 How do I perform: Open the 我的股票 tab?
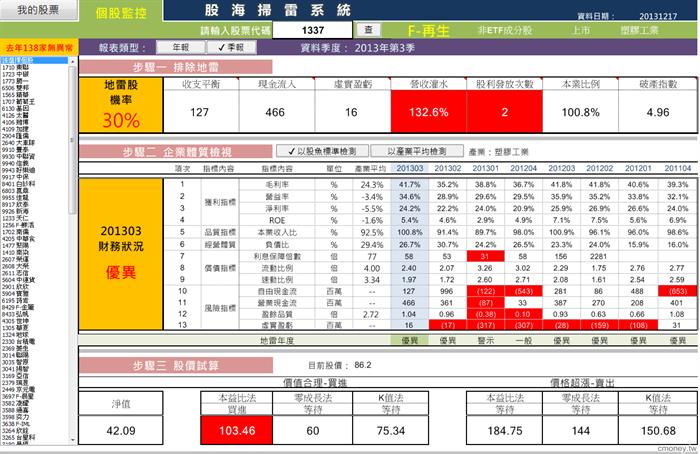point(38,10)
